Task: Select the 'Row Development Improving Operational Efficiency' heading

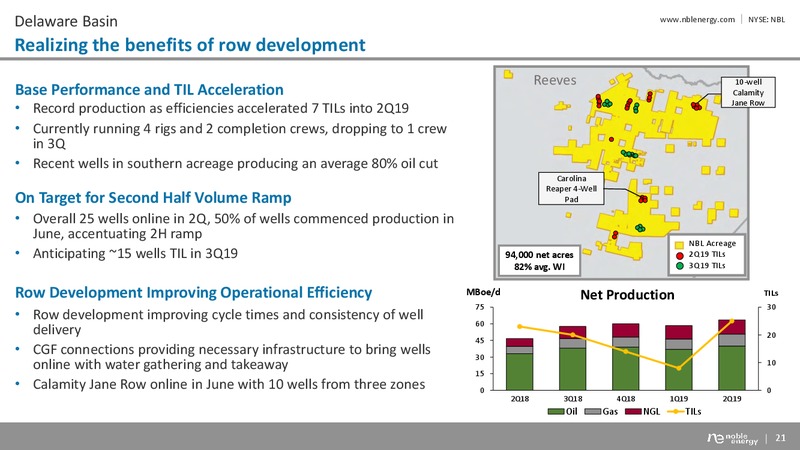Action: pyautogui.click(x=193, y=292)
